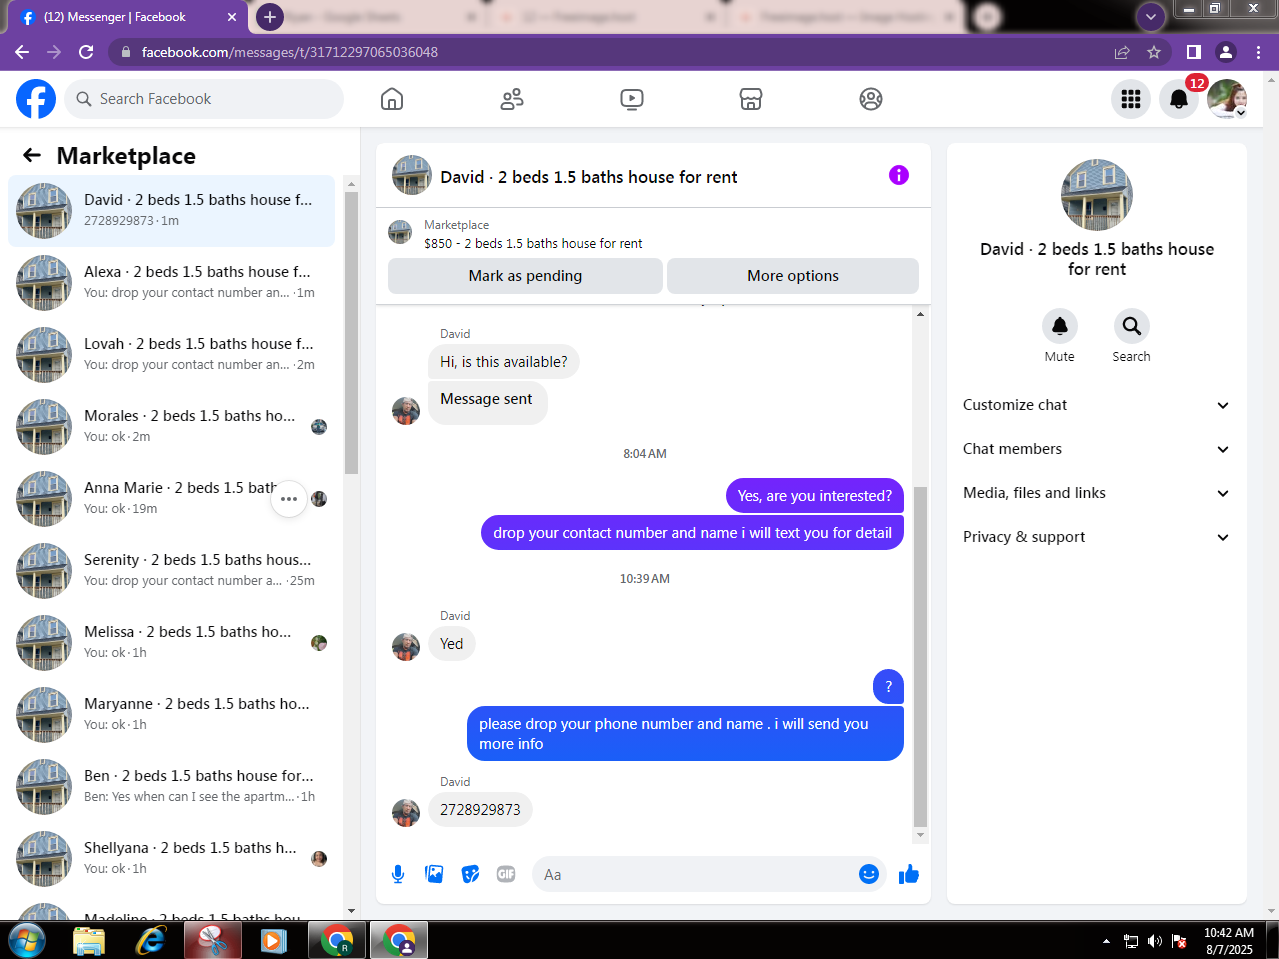Click the 'Hi, is this available?' message

click(x=504, y=362)
